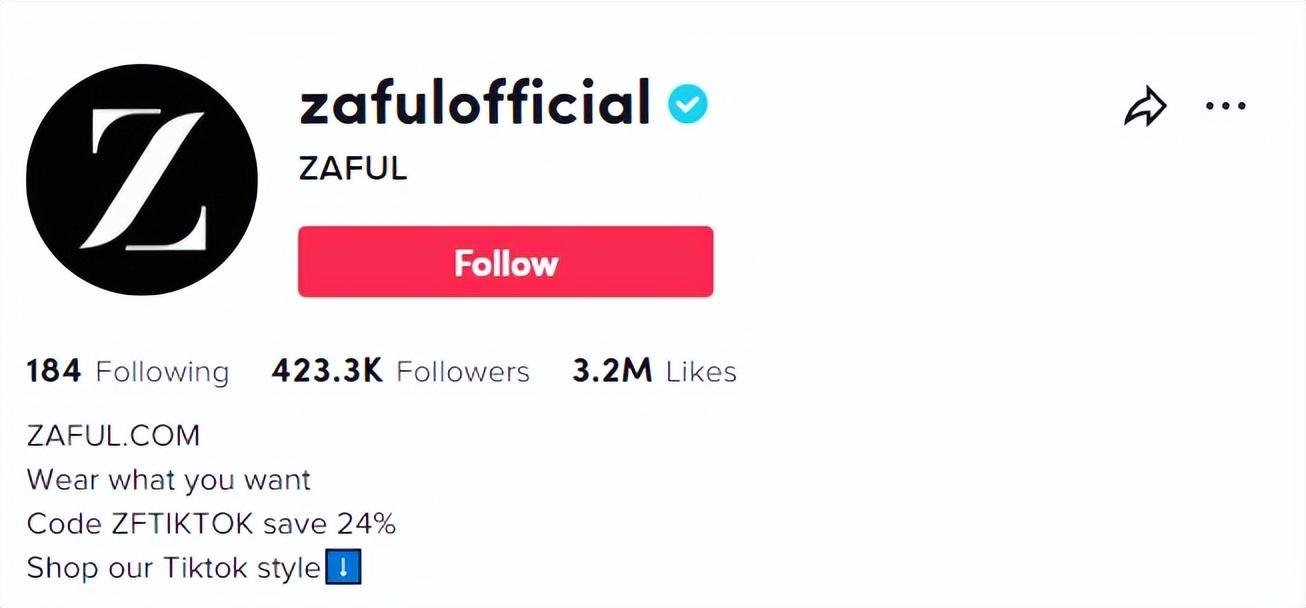Click the Code ZFTIKTOK discount line
This screenshot has width=1306, height=608.
[x=150, y=524]
